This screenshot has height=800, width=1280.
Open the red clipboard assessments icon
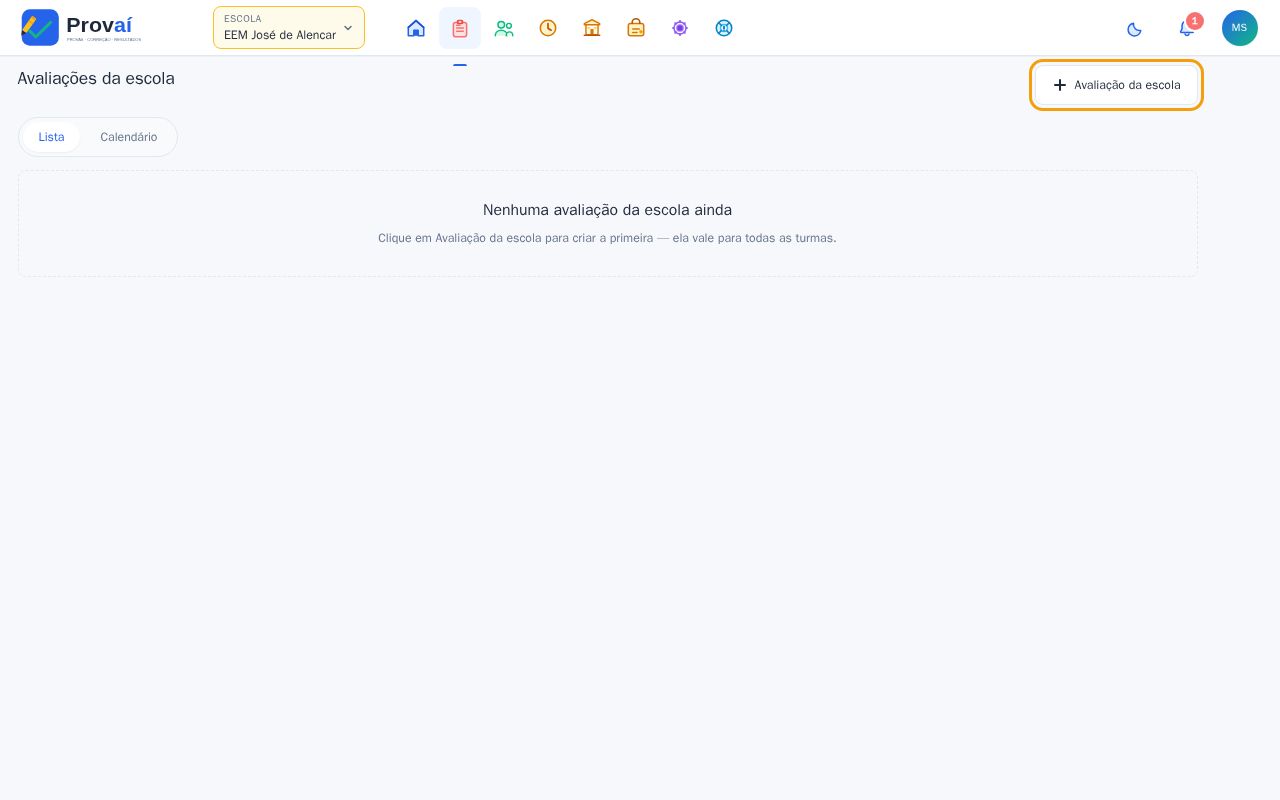coord(460,28)
